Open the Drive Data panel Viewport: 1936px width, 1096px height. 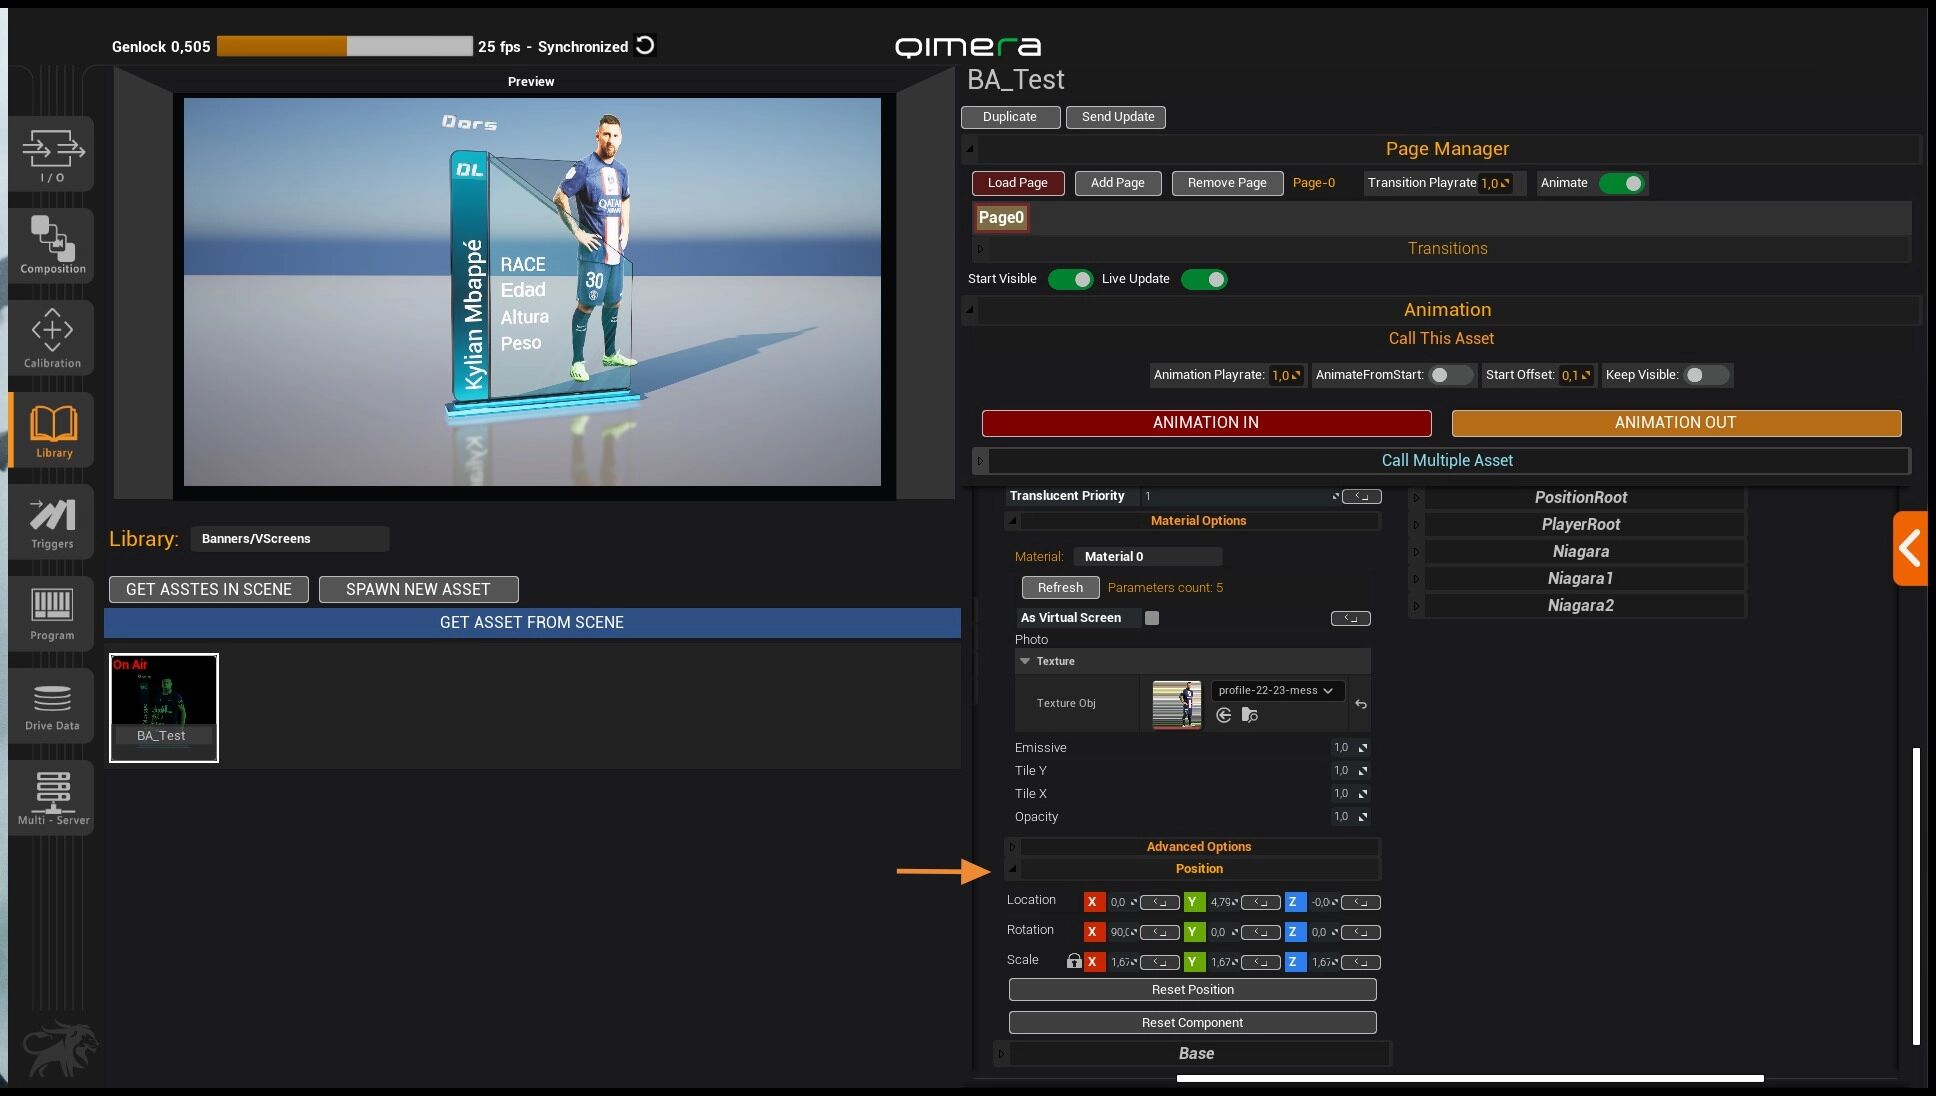[52, 706]
